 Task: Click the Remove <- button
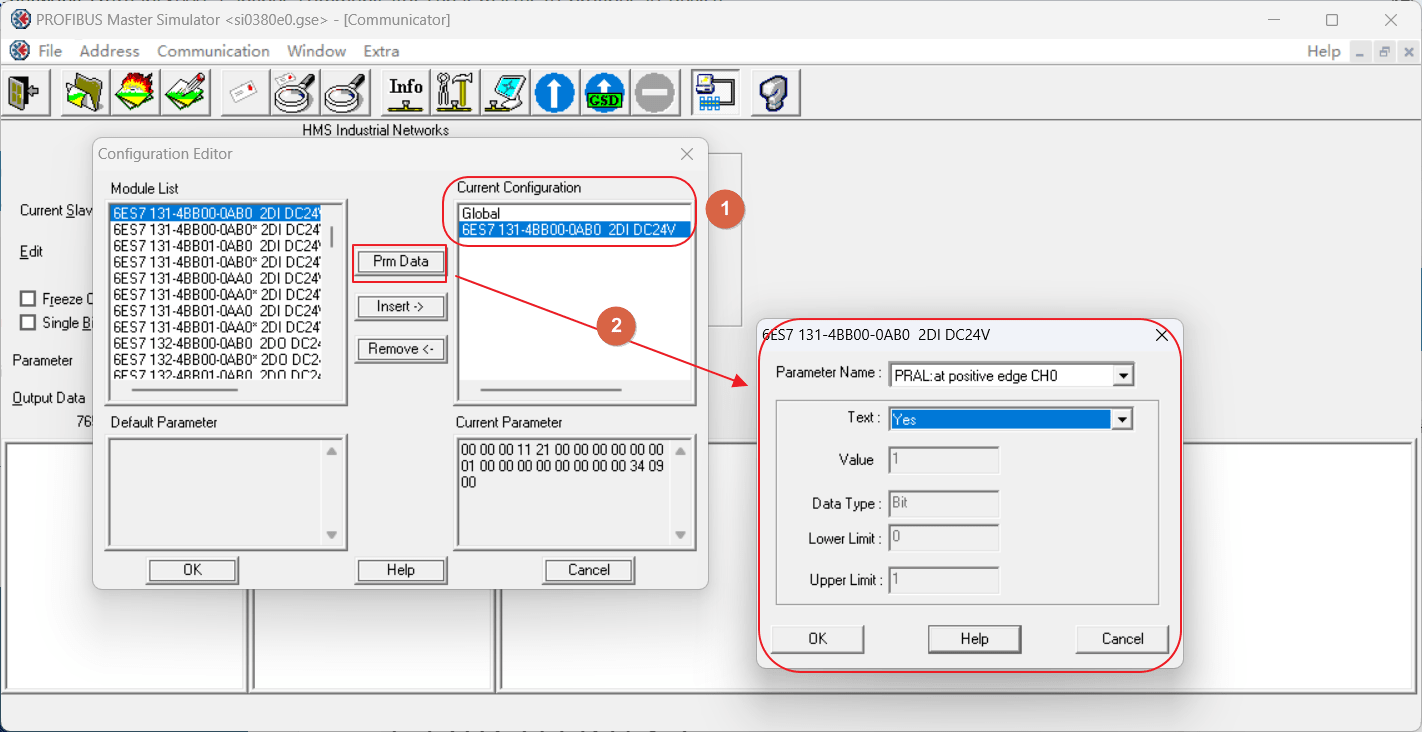click(400, 349)
